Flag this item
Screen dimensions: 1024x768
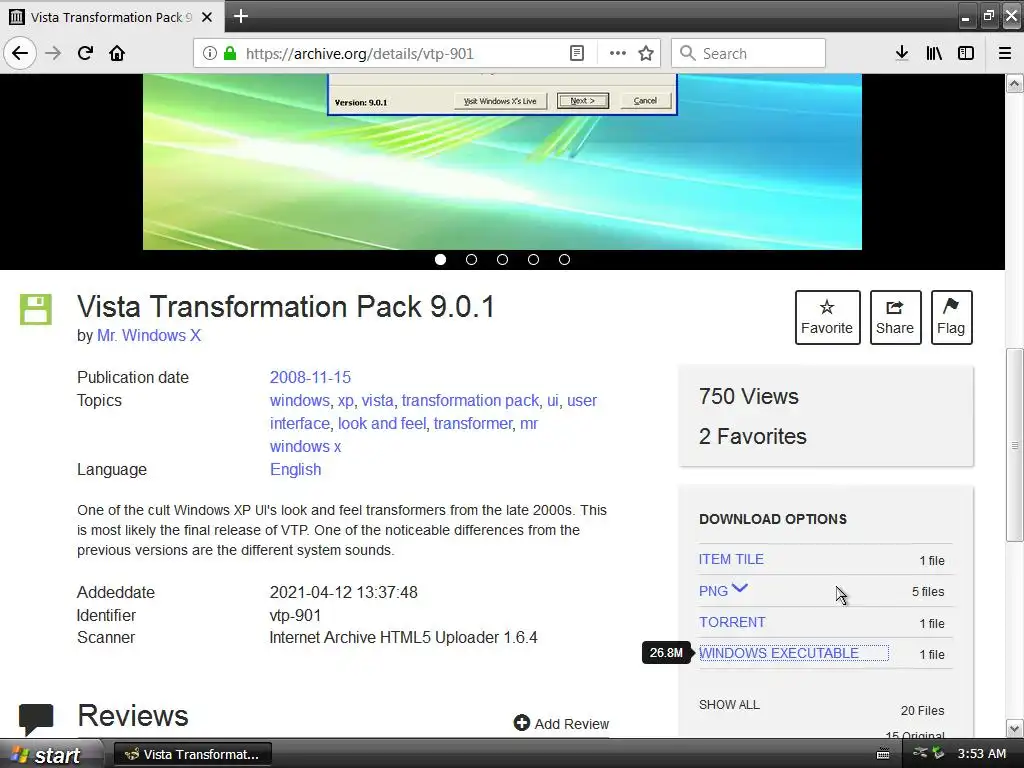tap(952, 317)
